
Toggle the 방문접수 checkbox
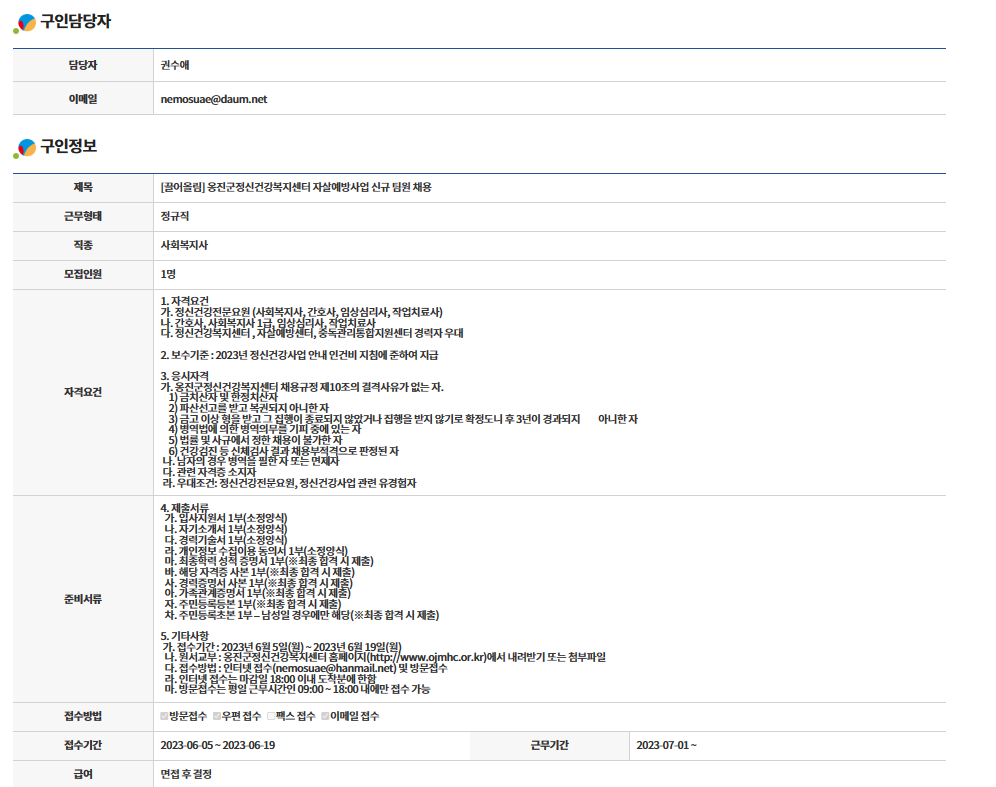pyautogui.click(x=165, y=716)
